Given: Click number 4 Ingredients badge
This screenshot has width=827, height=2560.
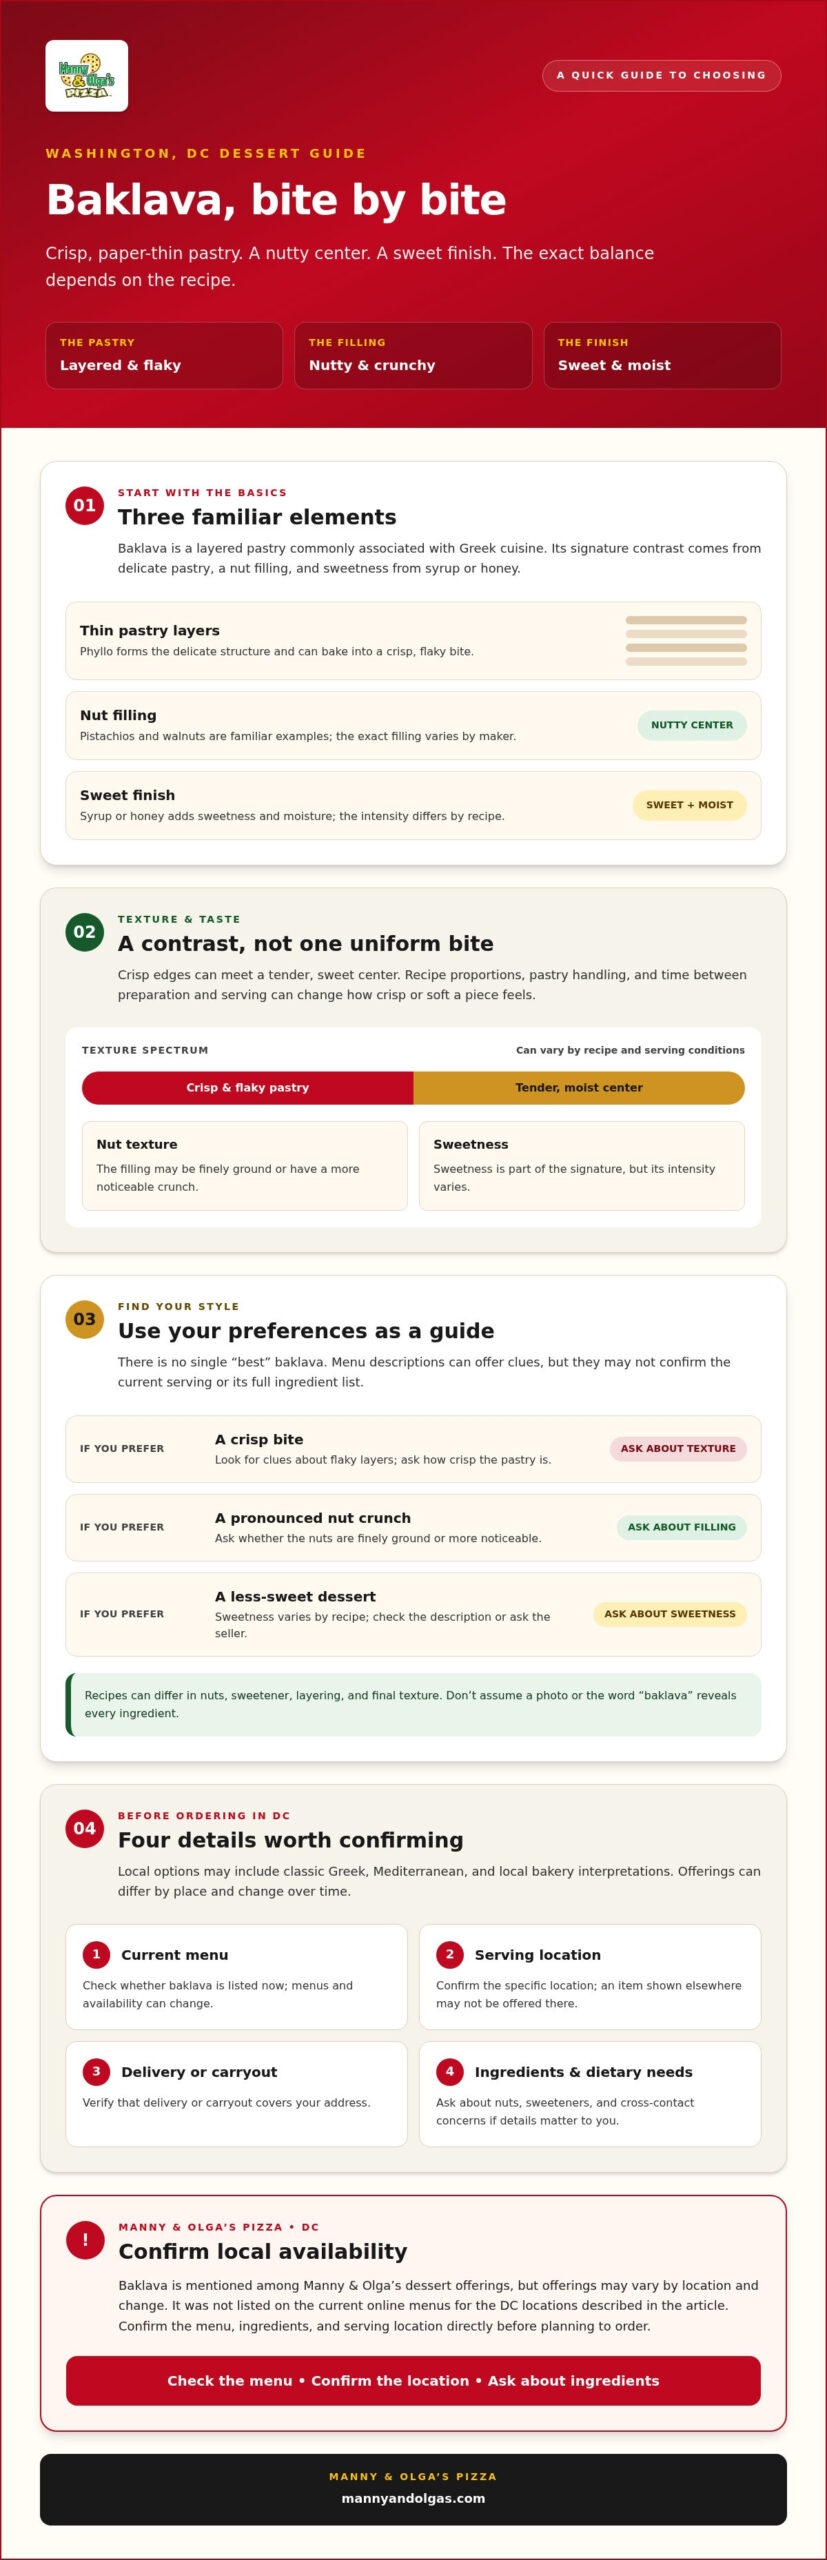Looking at the screenshot, I should [450, 2071].
